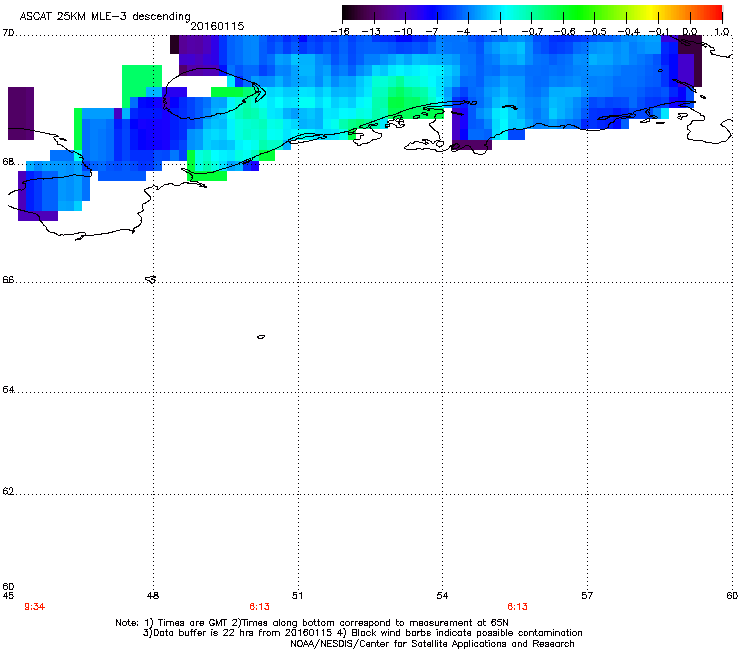740x650 pixels.
Task: Click the '-1' color scale label
Action: 496,32
